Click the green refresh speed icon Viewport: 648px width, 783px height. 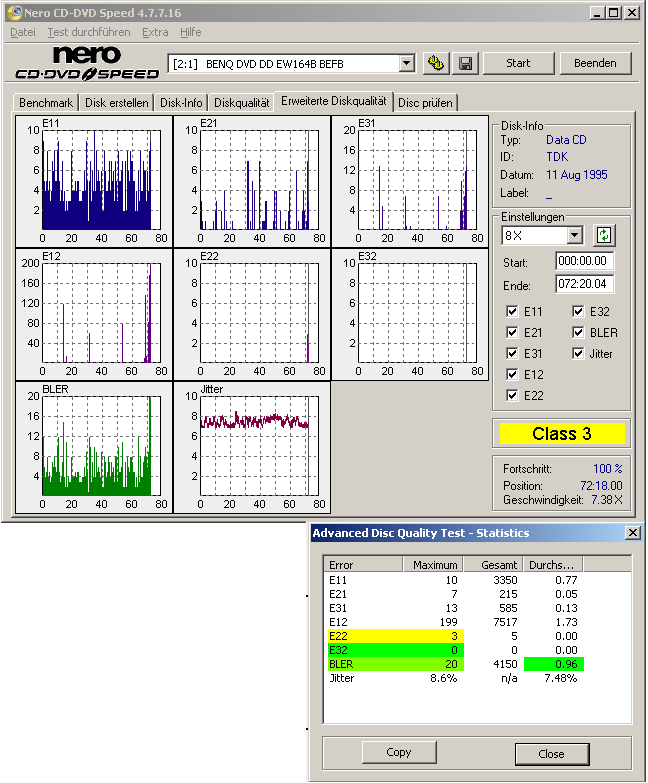point(604,235)
